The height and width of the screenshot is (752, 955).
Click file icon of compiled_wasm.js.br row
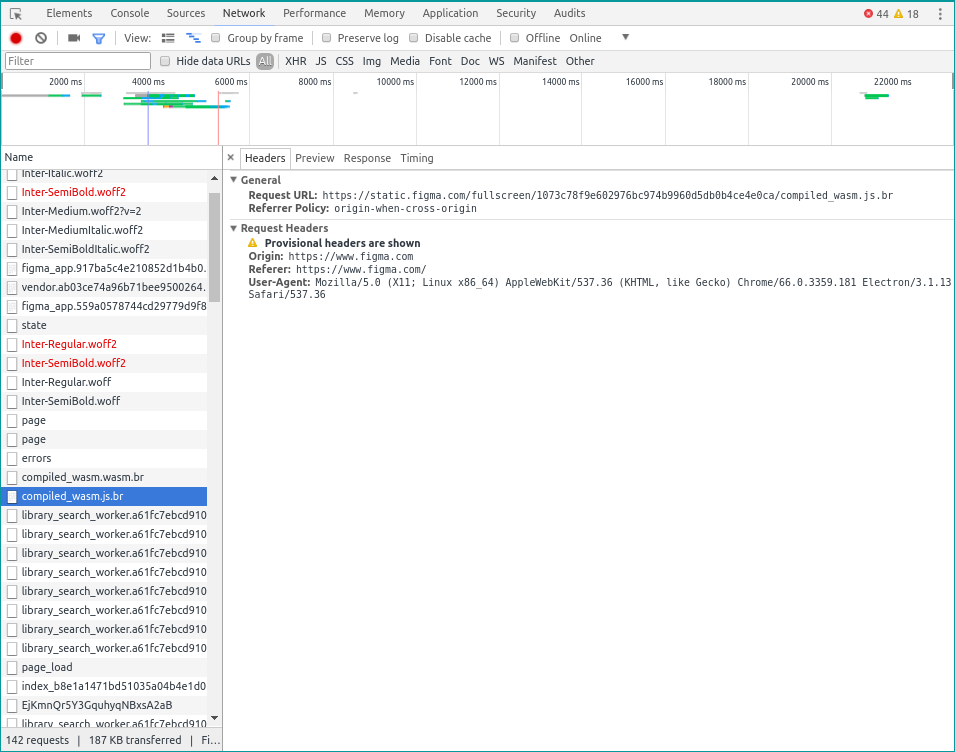point(12,496)
